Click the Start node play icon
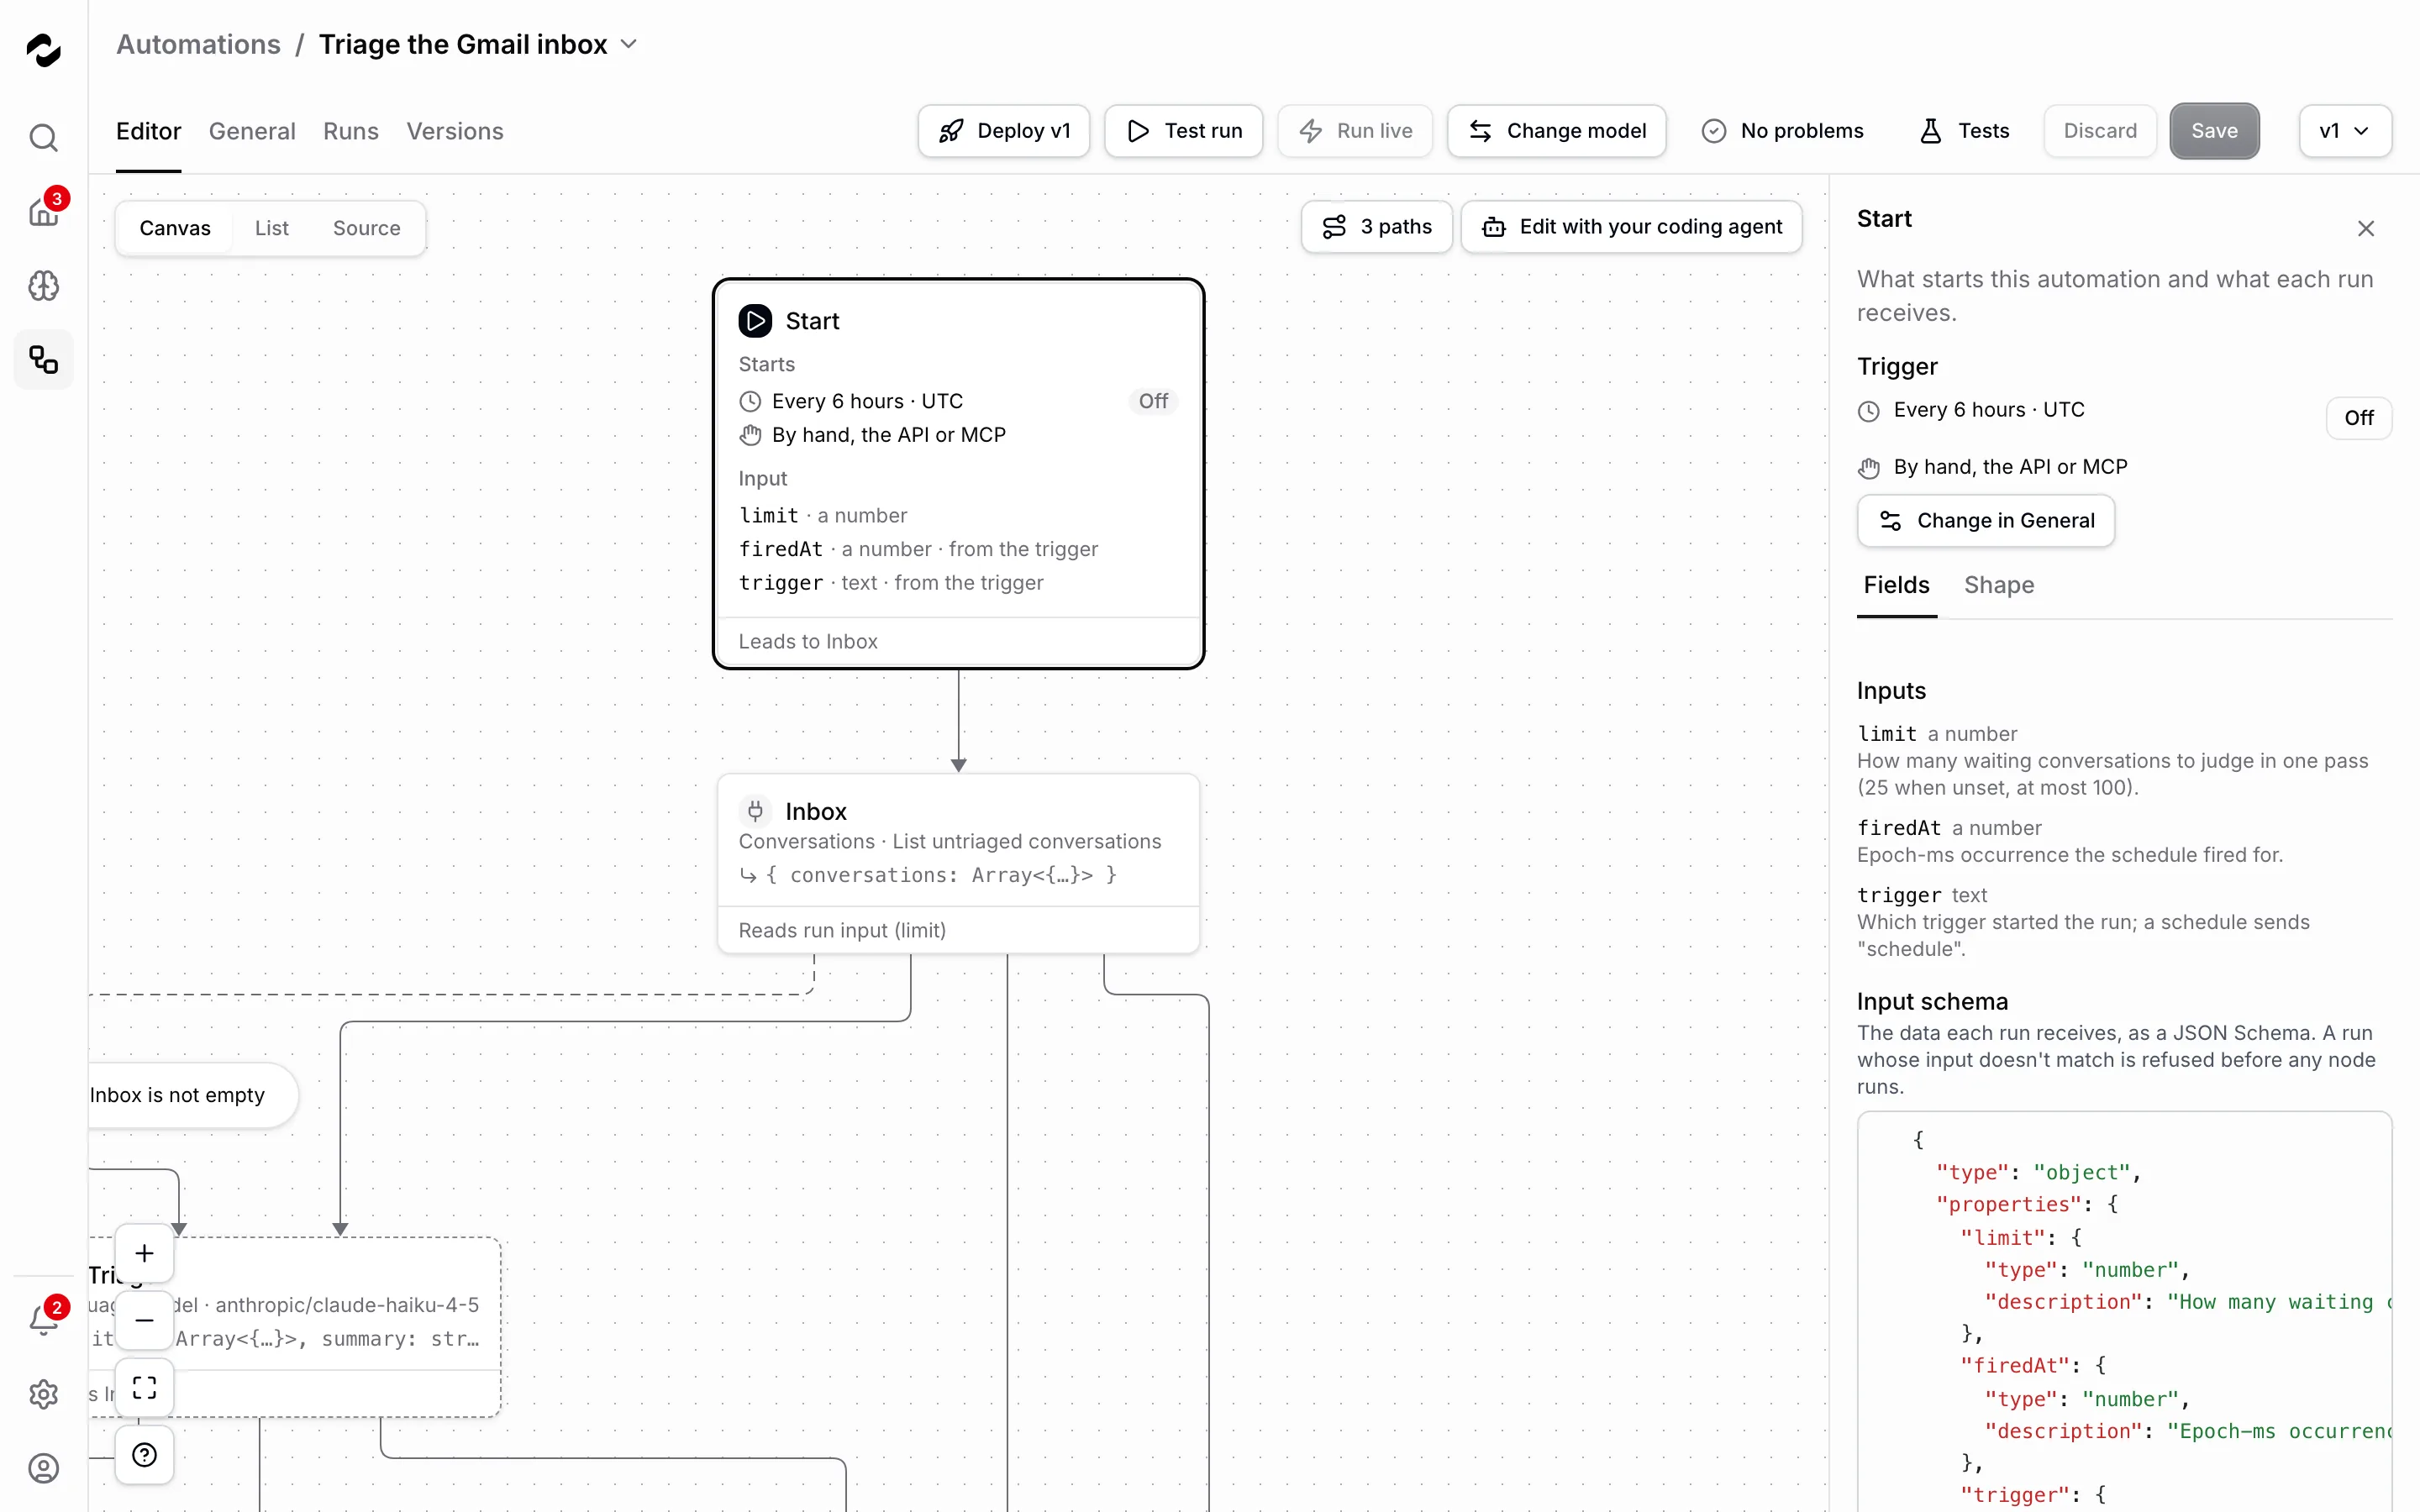 [755, 321]
